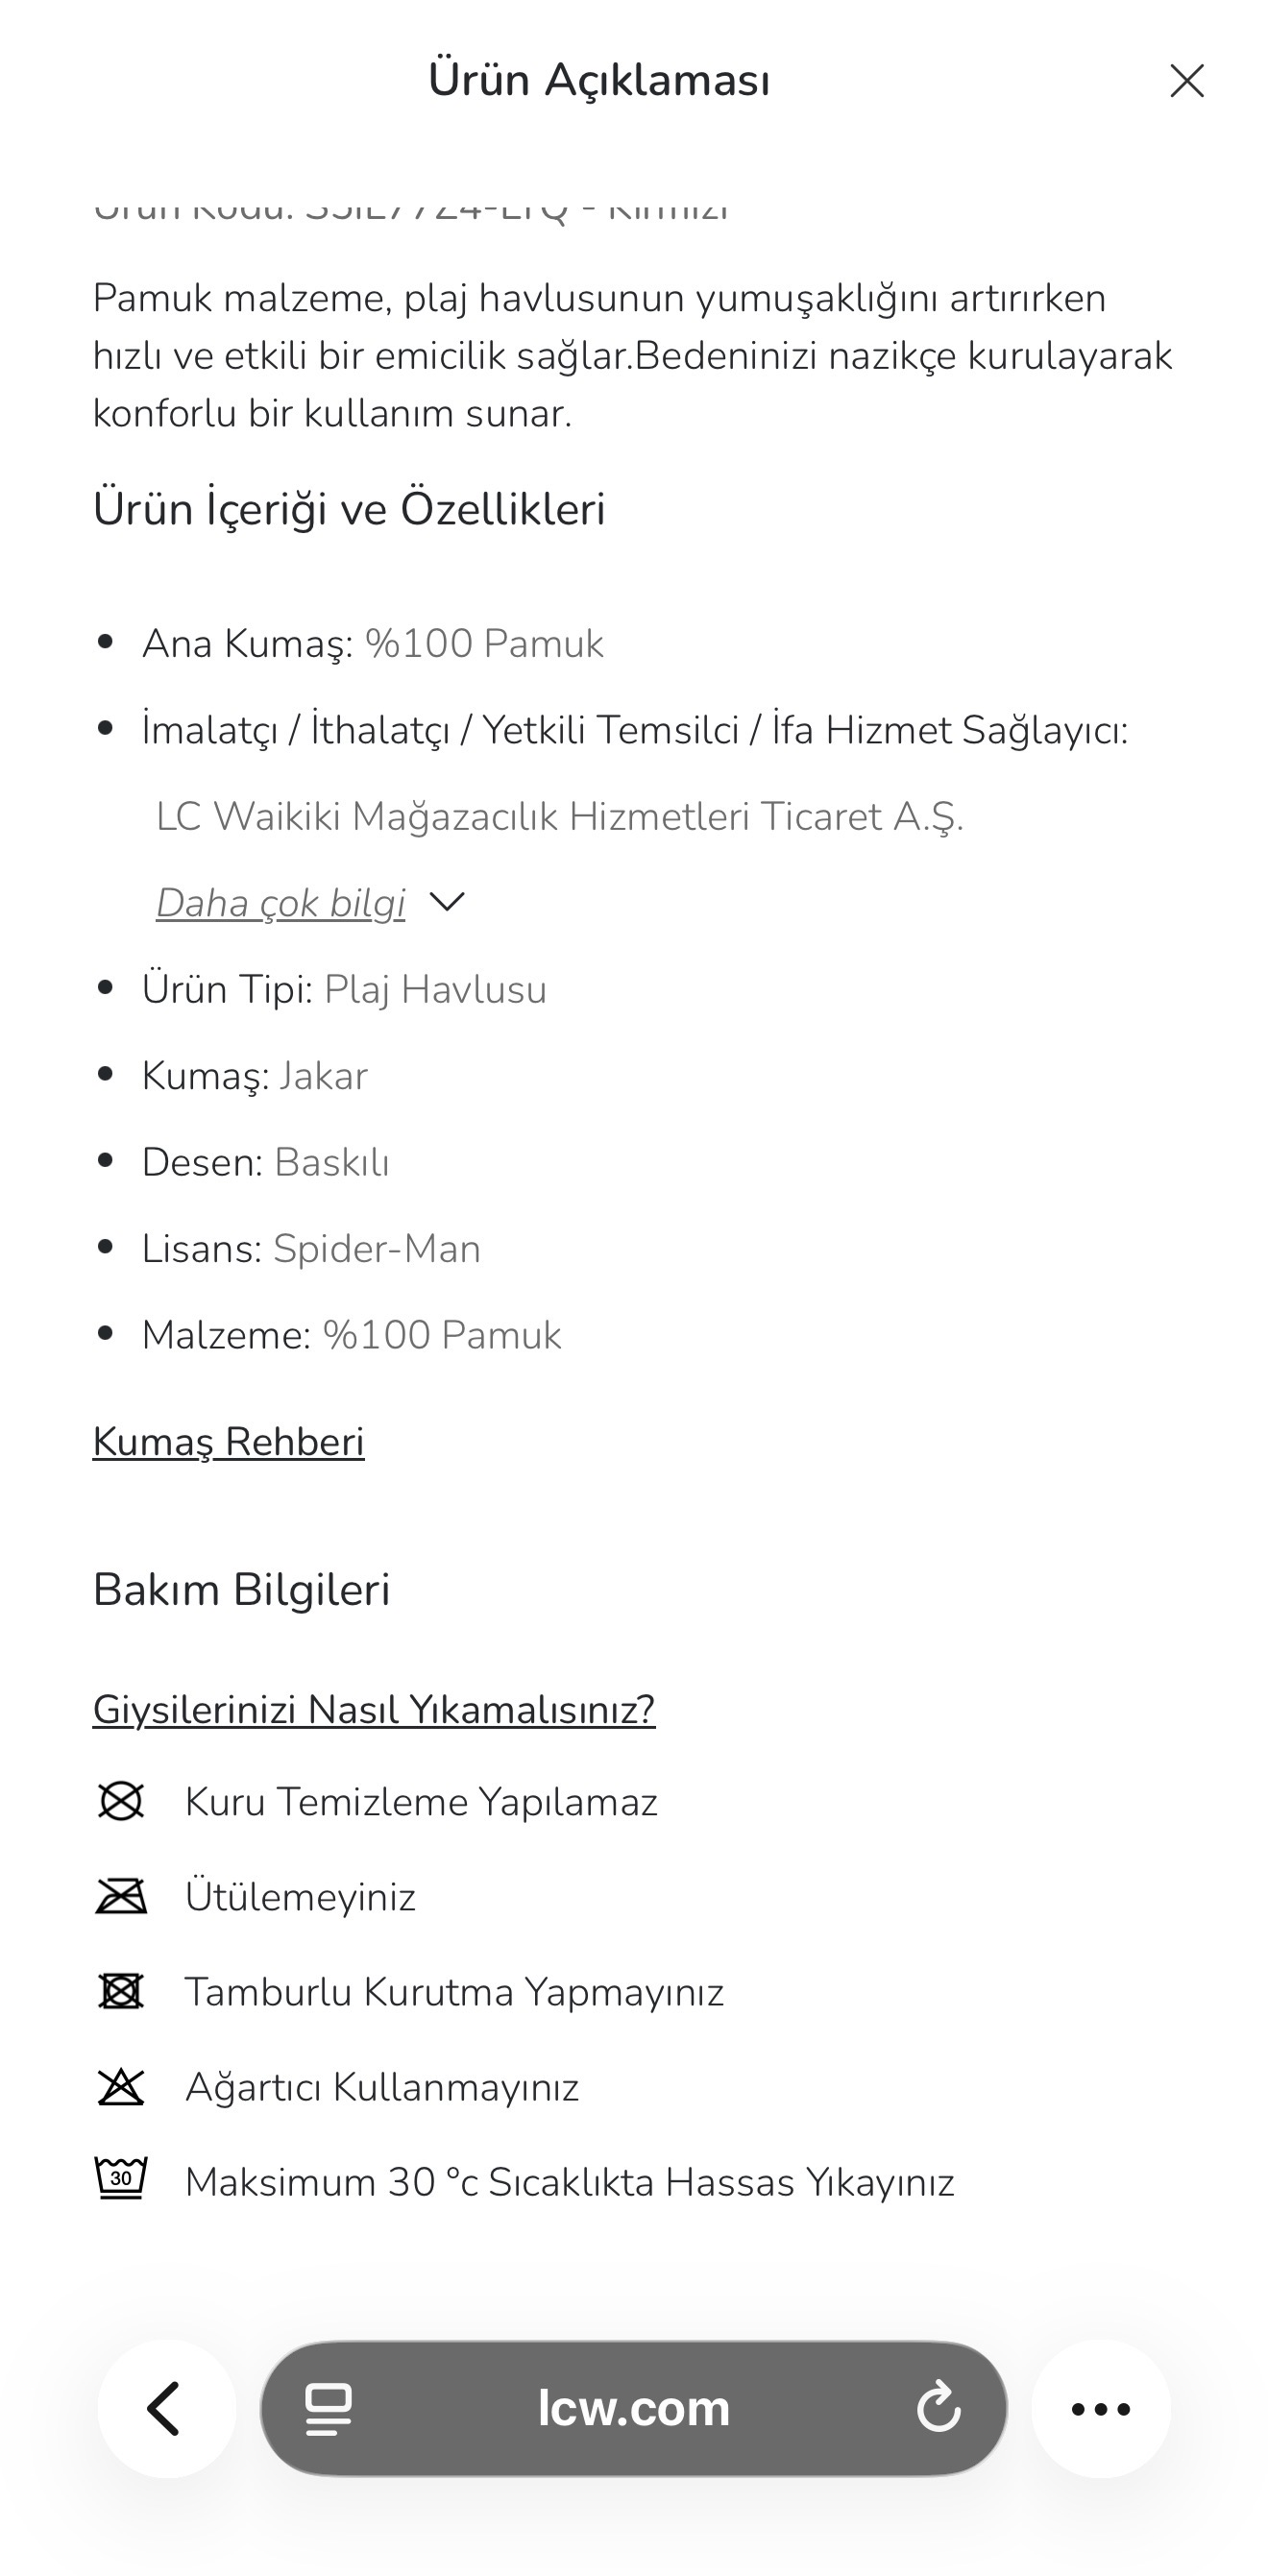Open Giysilerinizi Nasıl Yıkamalısınız? link
This screenshot has width=1268, height=2576.
coord(374,1710)
